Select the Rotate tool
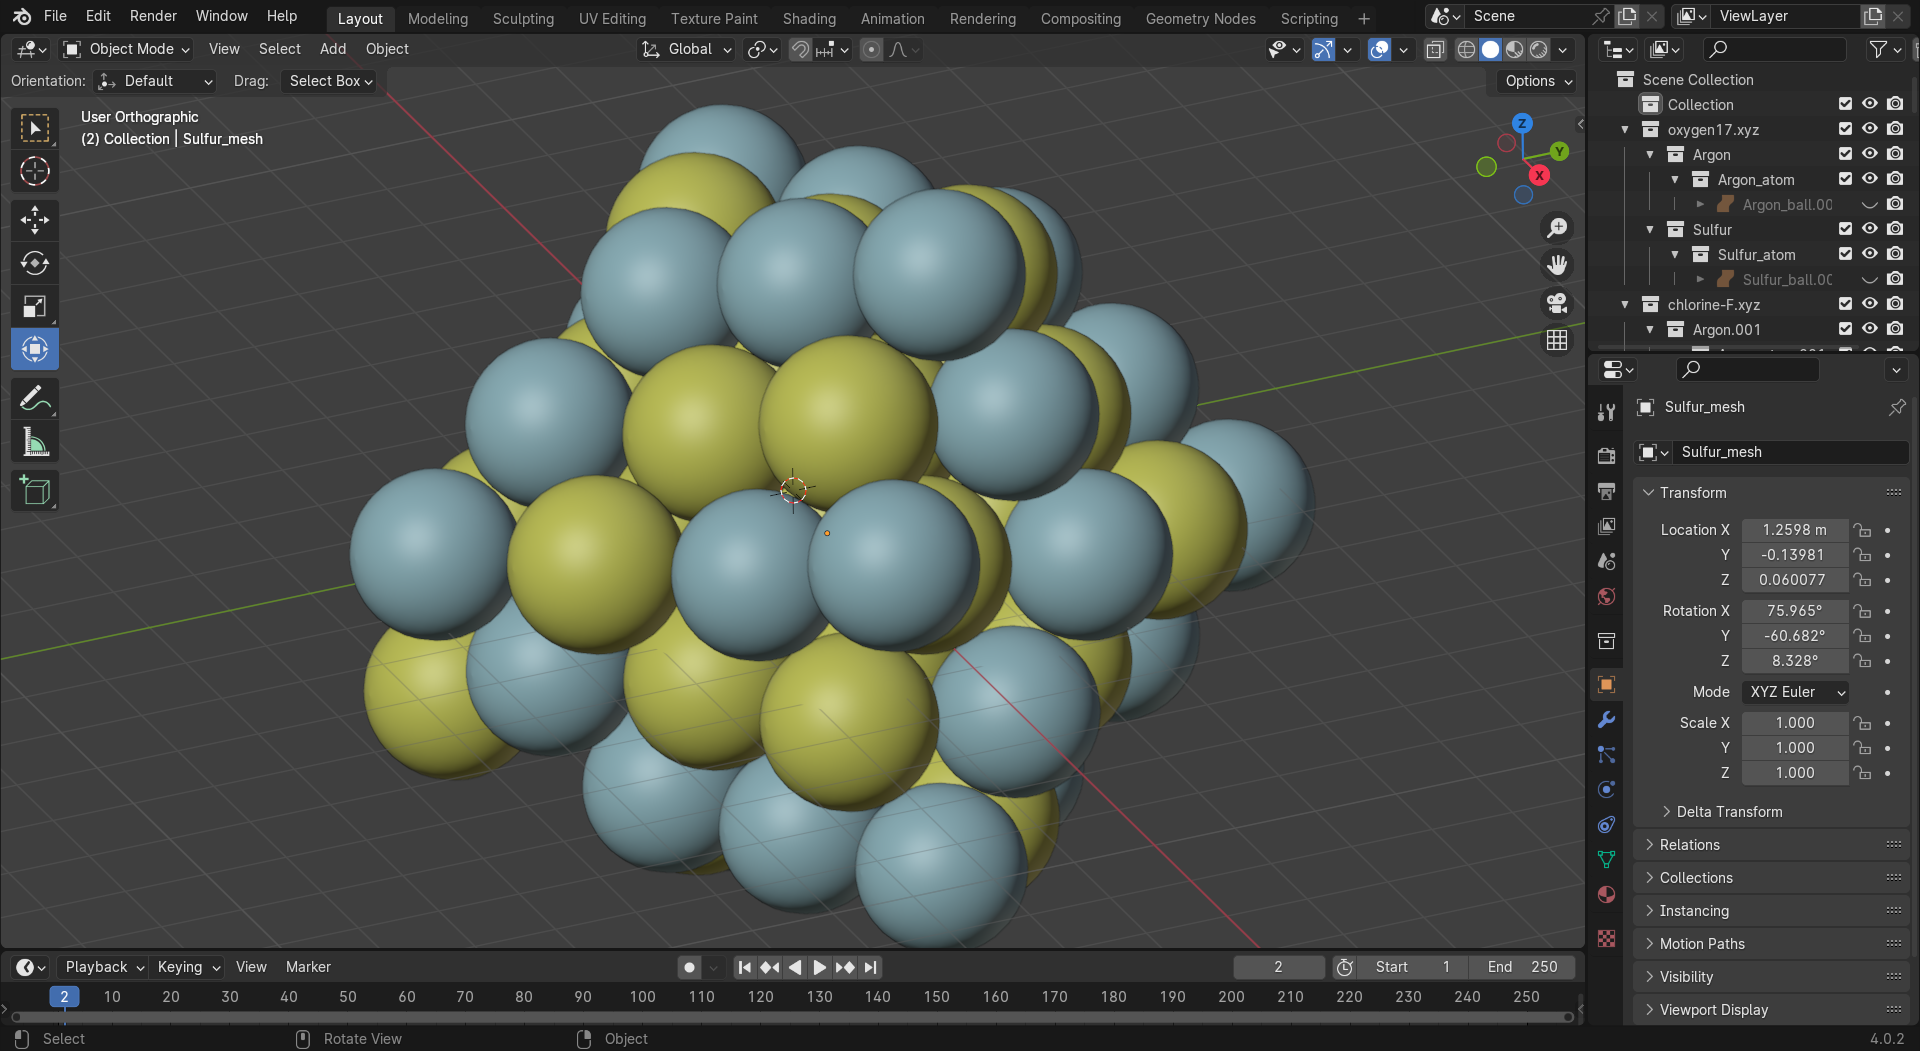The image size is (1920, 1051). pos(35,263)
